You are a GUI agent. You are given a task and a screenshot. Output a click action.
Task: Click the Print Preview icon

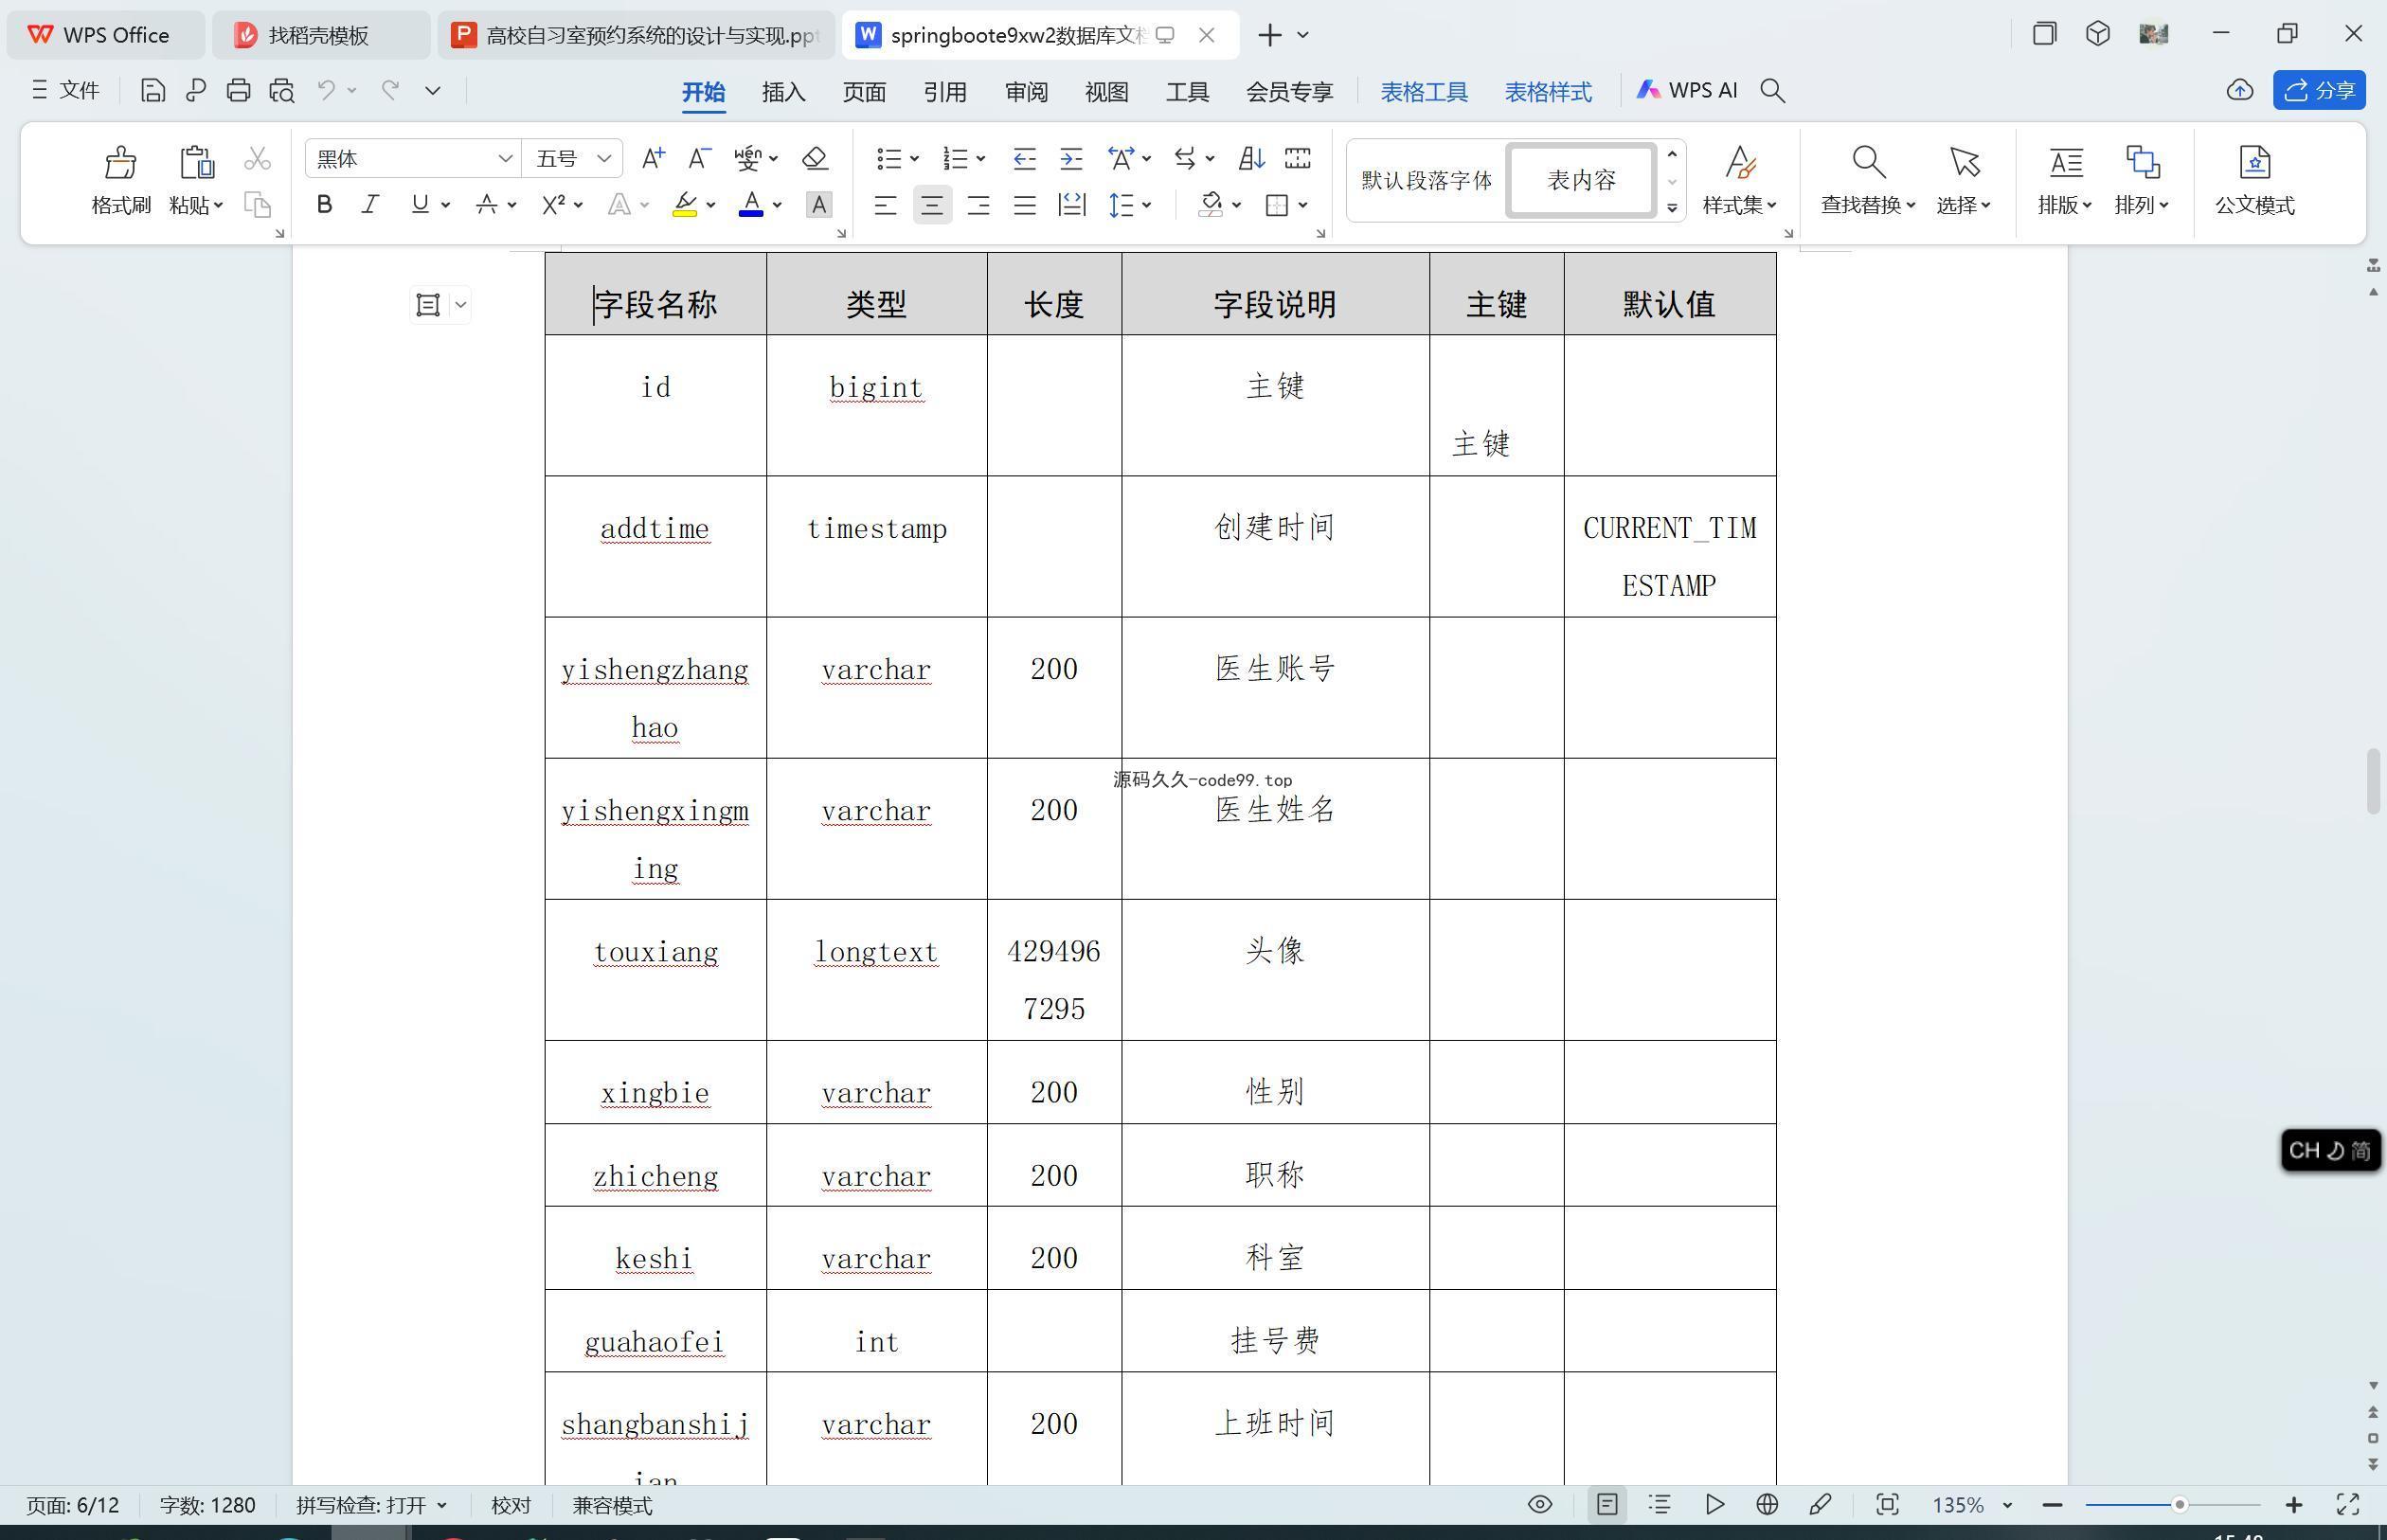click(282, 91)
